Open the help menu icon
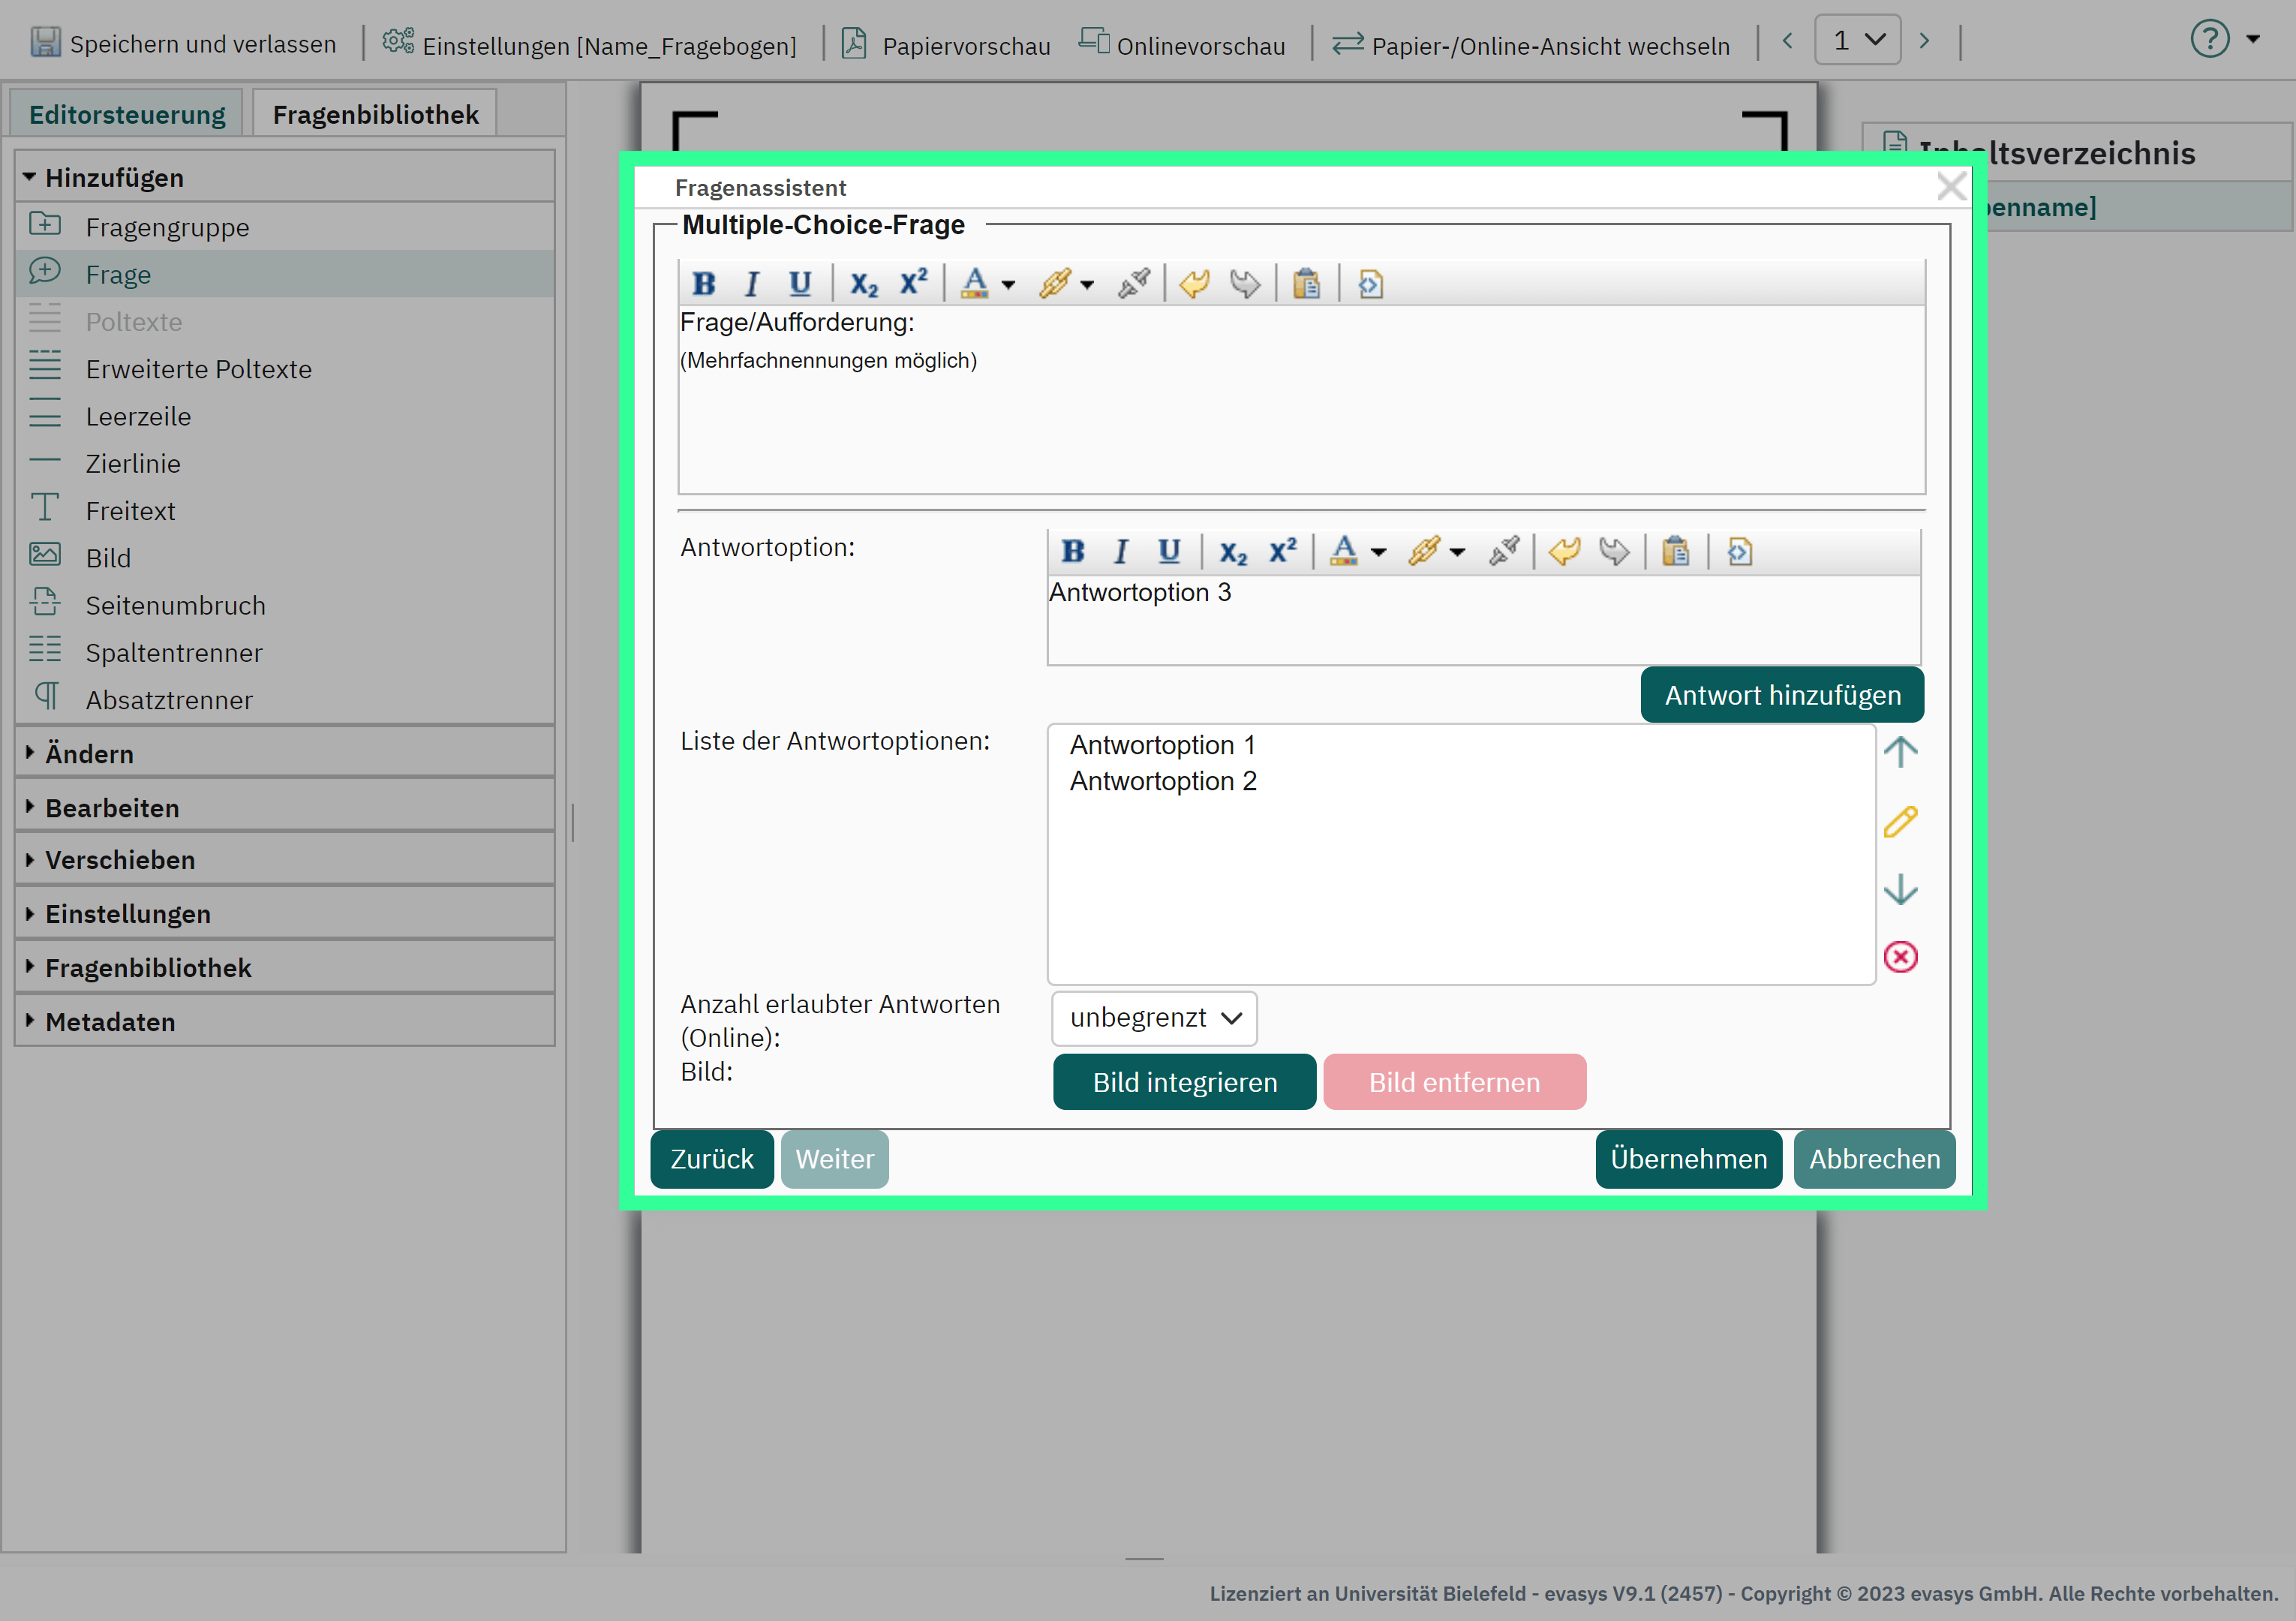 point(2210,39)
